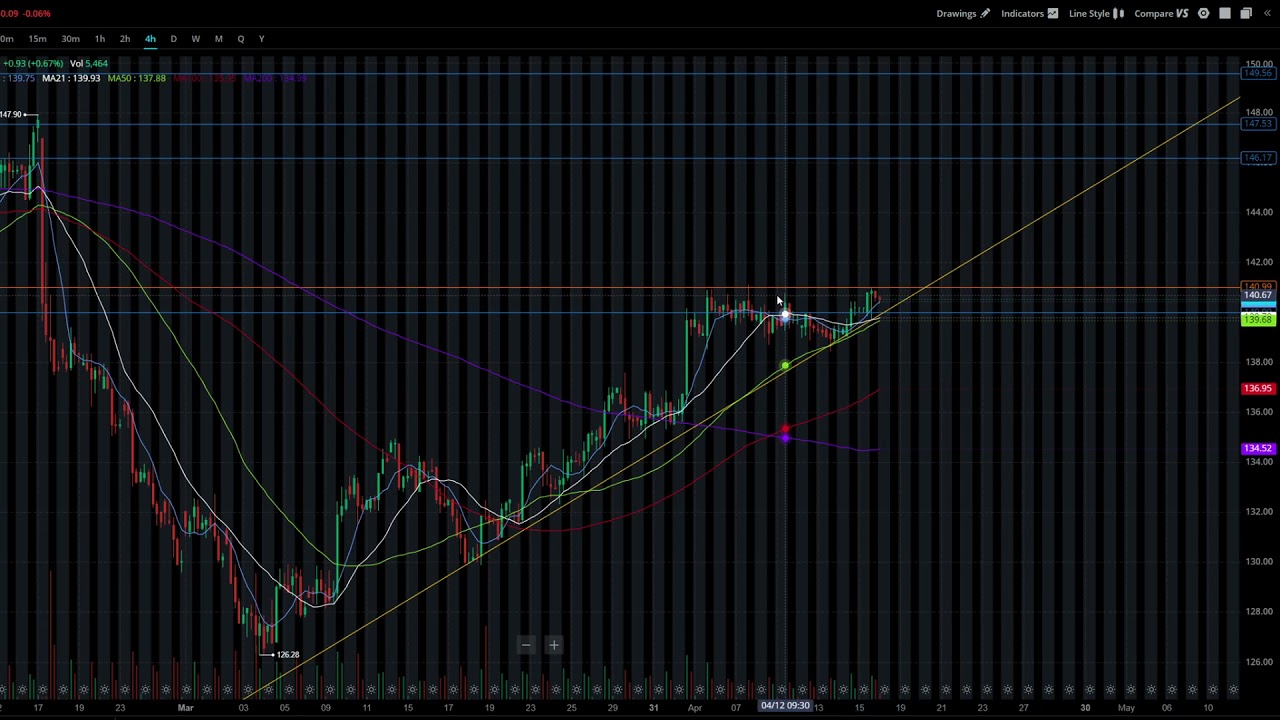Click the Vol 5,464 volume label
This screenshot has height=720, width=1280.
pos(90,63)
